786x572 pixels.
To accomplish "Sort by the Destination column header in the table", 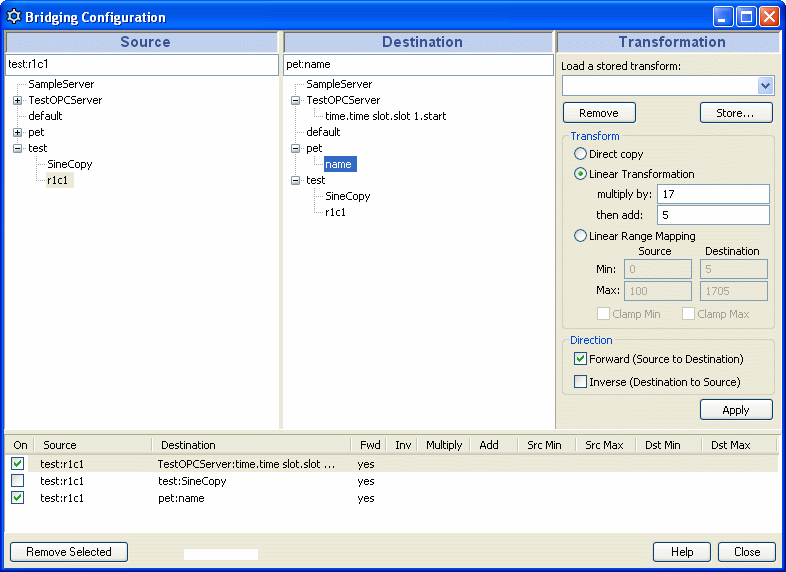I will coord(251,445).
